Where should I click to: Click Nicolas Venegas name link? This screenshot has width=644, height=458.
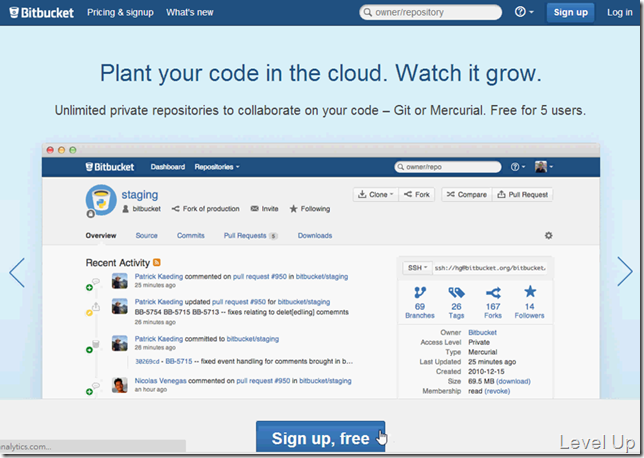161,381
